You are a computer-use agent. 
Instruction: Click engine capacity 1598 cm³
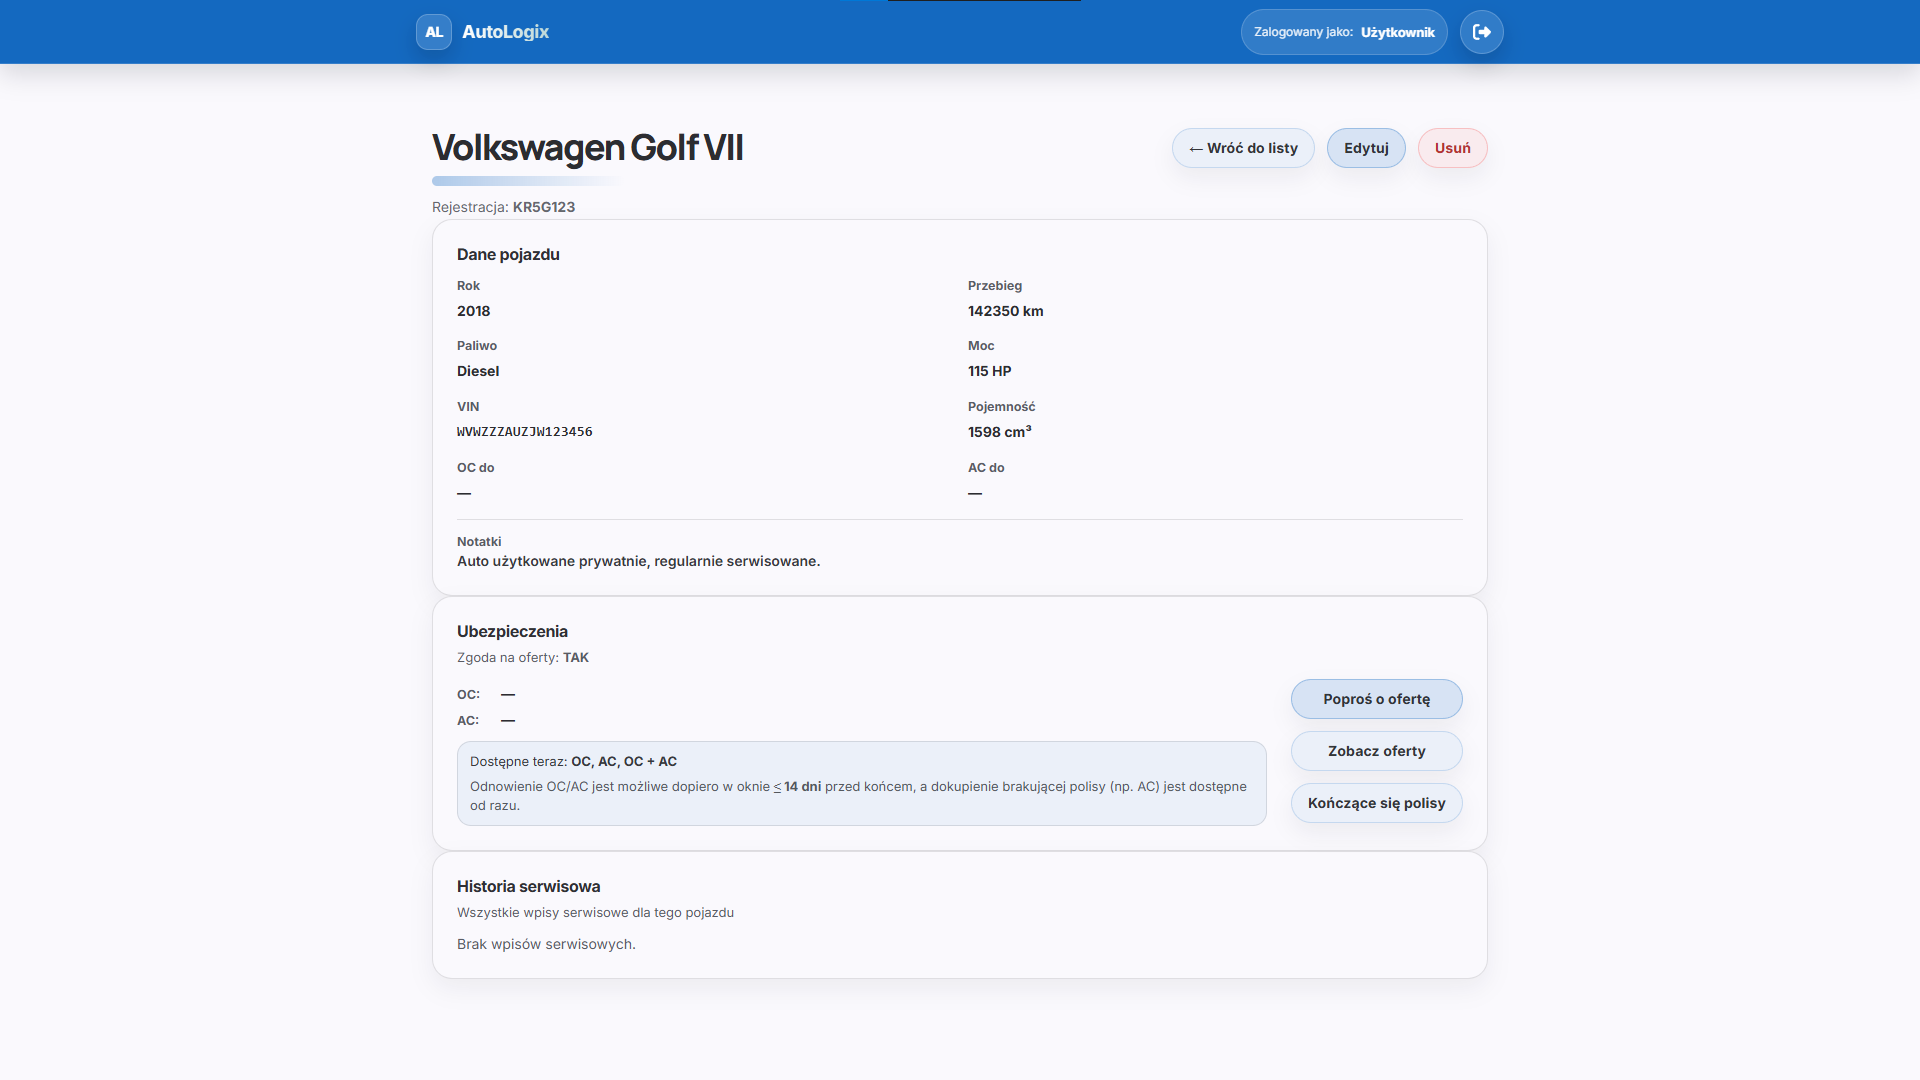999,432
